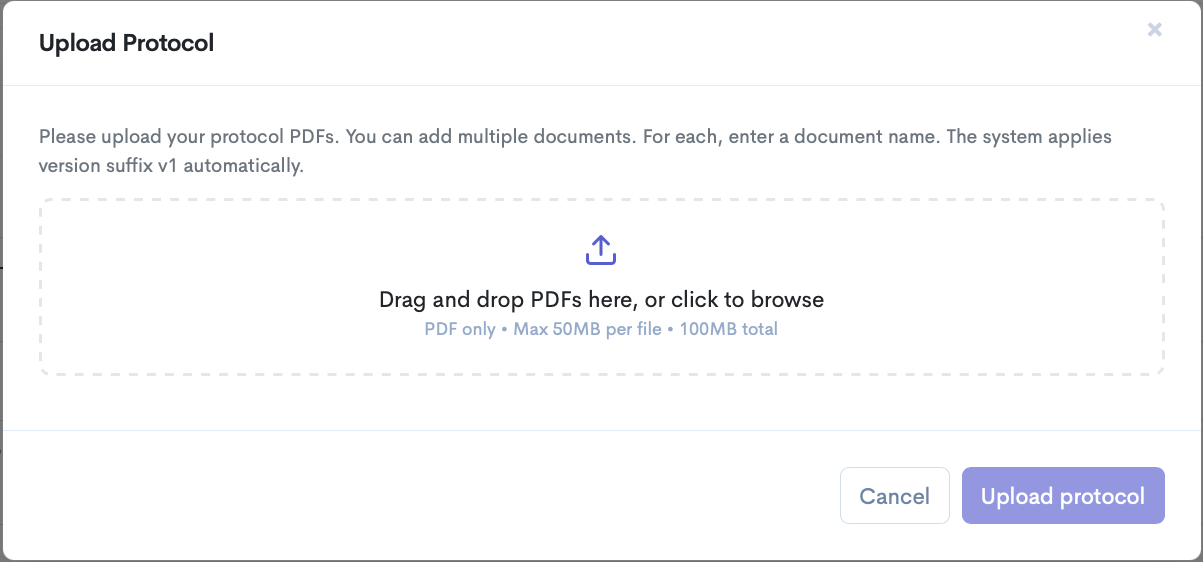Click the word "Cancel" in the footer

coord(894,497)
